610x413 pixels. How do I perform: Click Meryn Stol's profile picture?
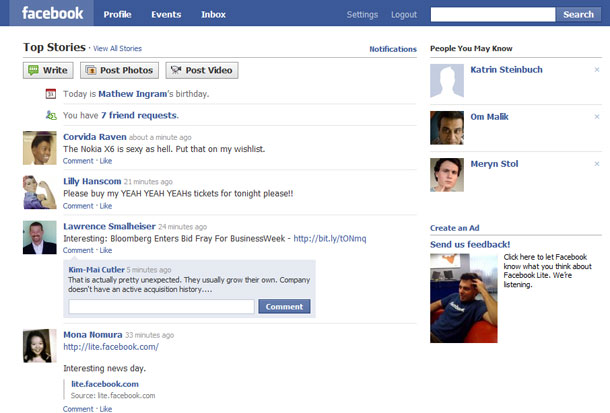point(447,175)
